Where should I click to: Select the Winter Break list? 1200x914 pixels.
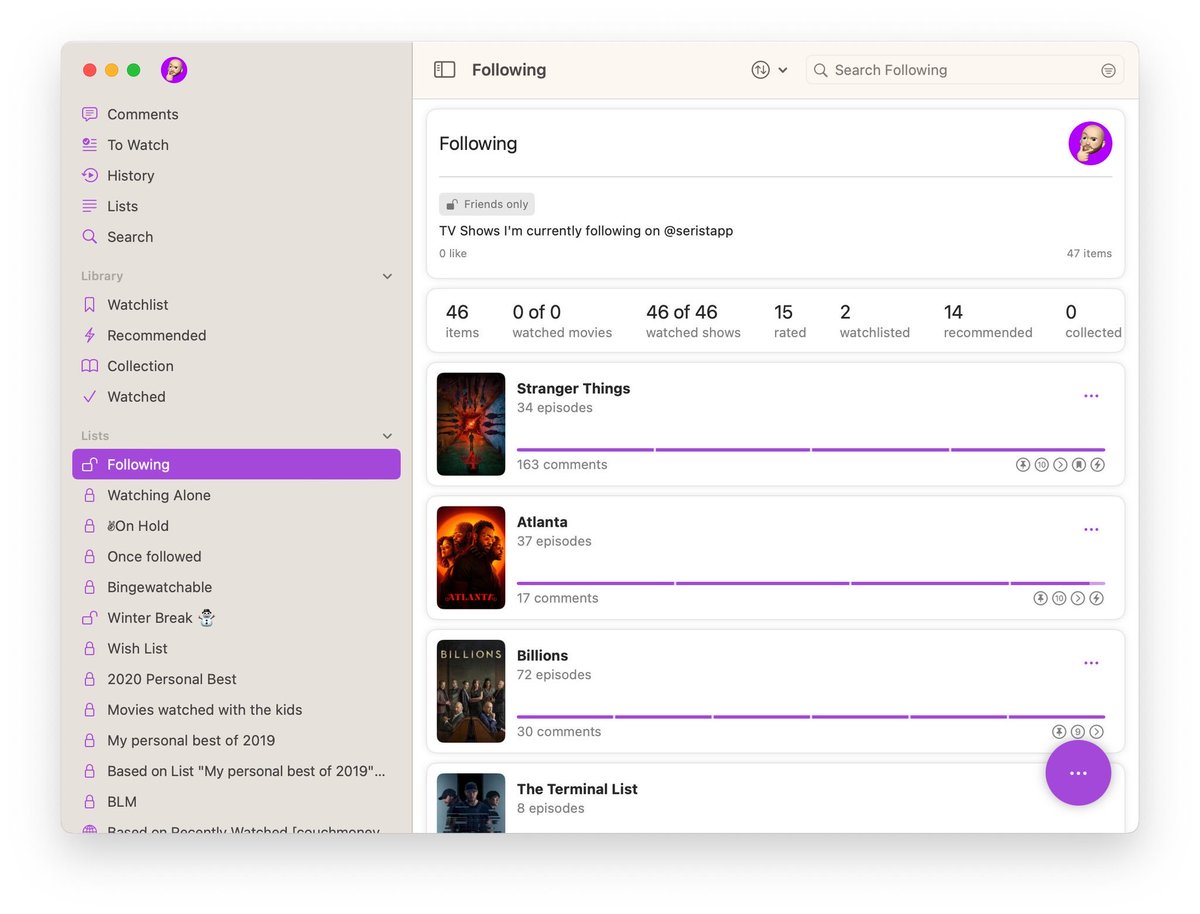[236, 618]
